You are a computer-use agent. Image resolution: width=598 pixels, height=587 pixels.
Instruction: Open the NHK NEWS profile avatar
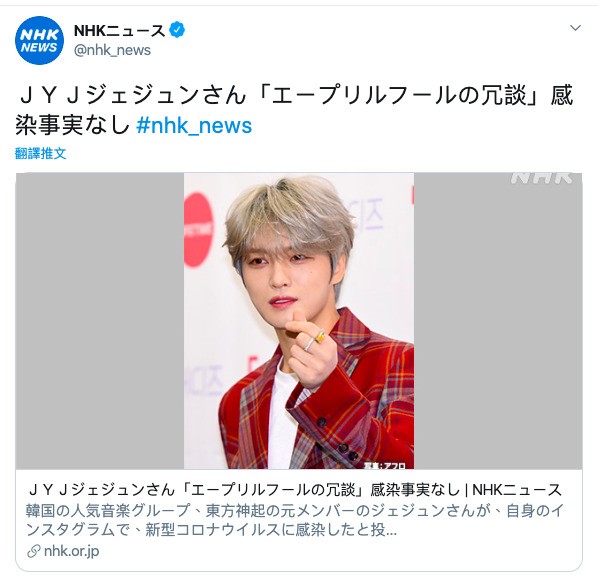click(40, 40)
